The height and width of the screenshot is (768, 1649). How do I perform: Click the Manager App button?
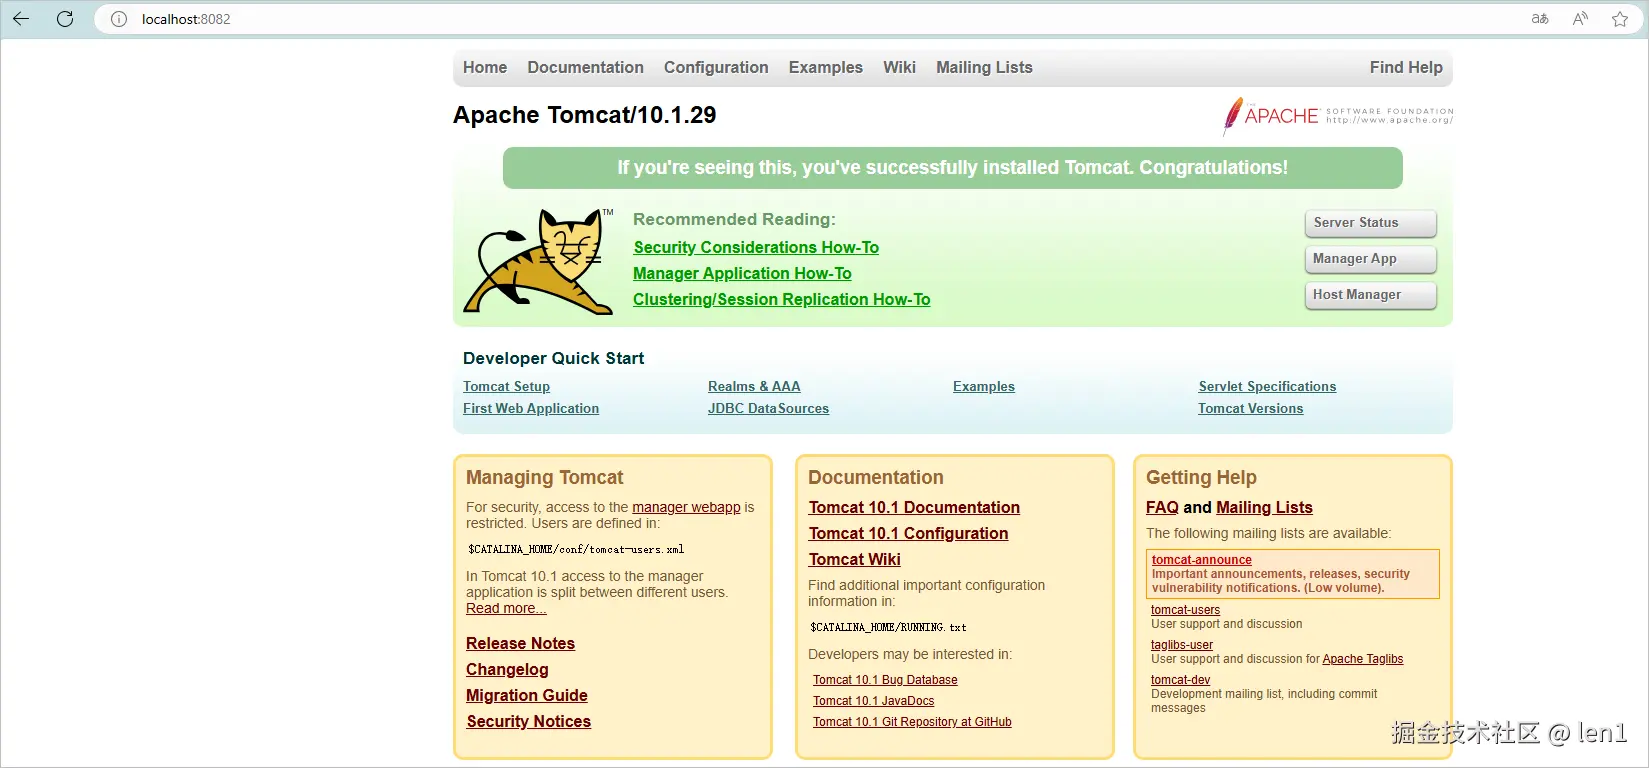tap(1370, 259)
